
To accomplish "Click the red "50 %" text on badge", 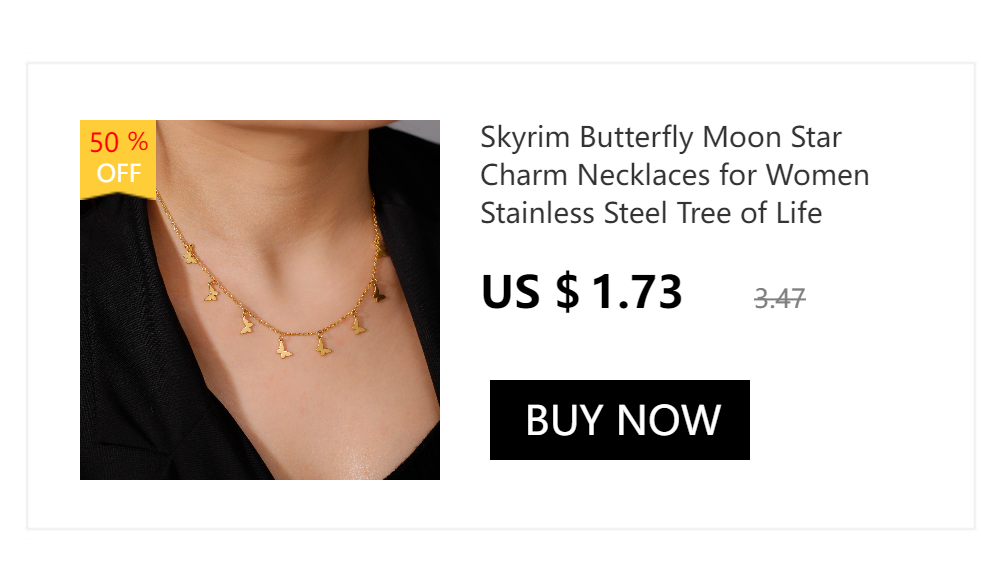I will click(119, 142).
